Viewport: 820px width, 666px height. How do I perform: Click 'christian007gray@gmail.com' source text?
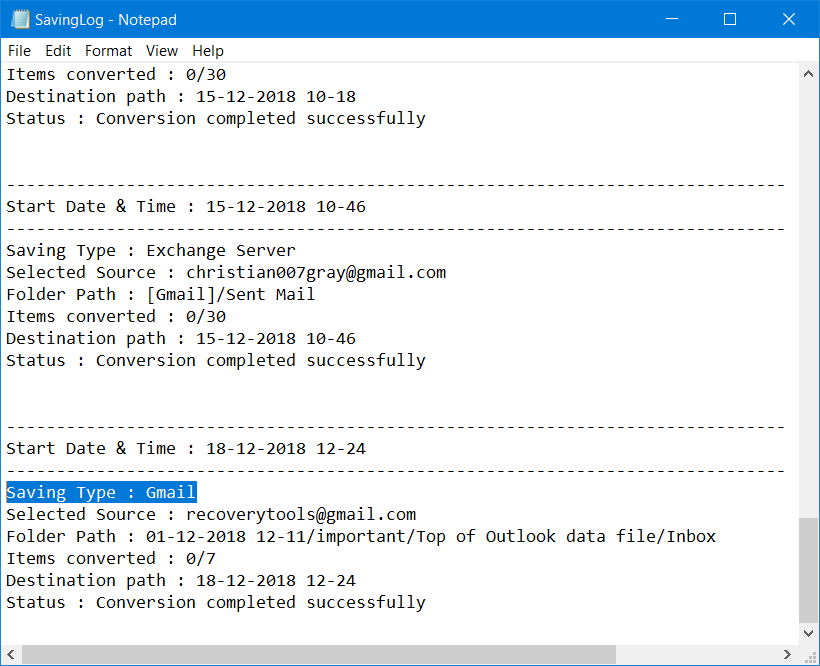click(x=316, y=272)
